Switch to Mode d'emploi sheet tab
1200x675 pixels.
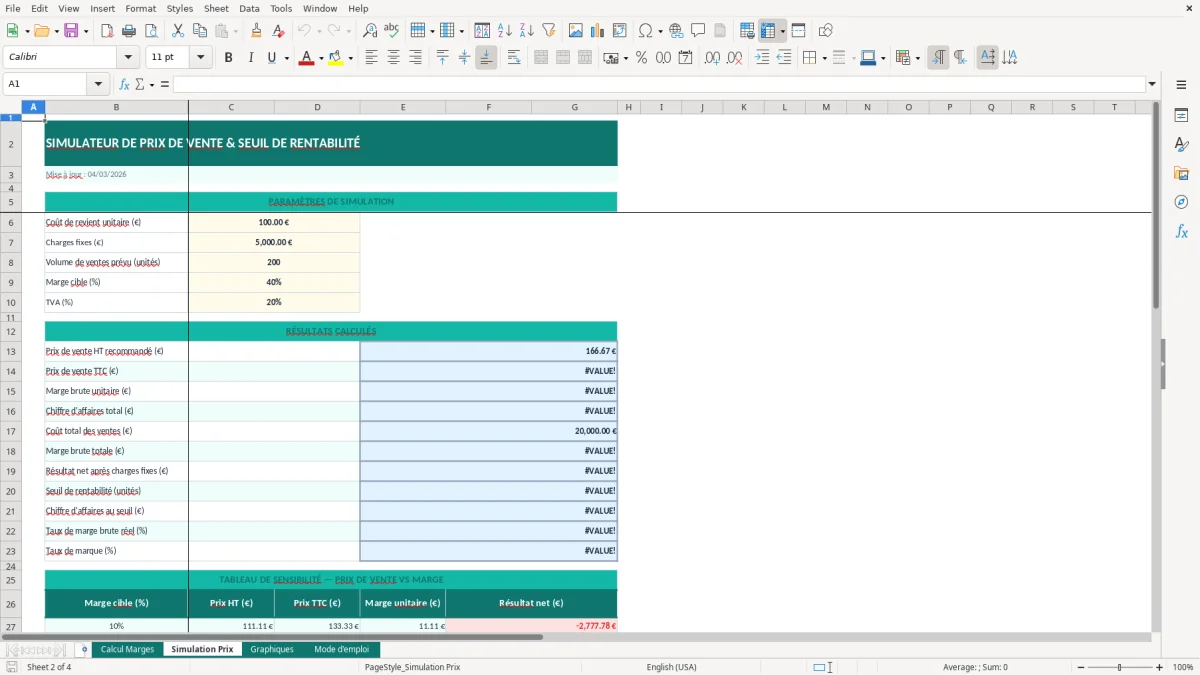click(x=341, y=649)
